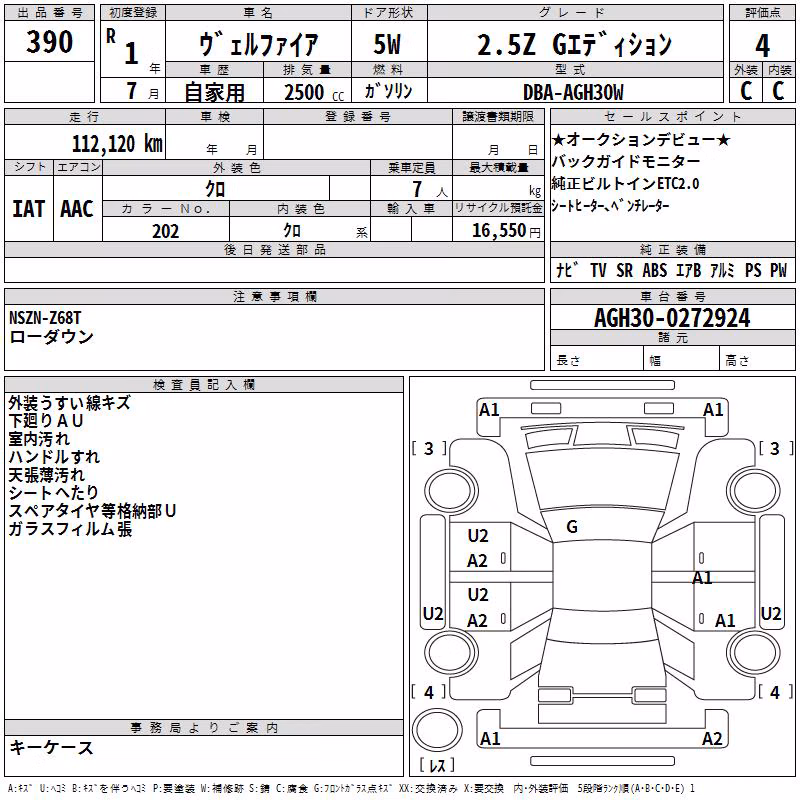Select exterior color value クロ under 外装色
The image size is (800, 800).
coord(215,189)
